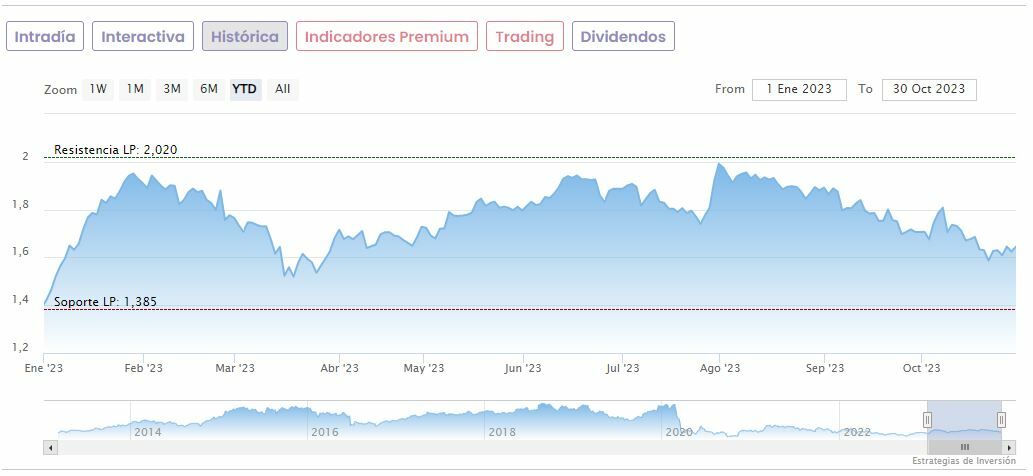Open the Interactiva tab
The width and height of the screenshot is (1033, 476).
[143, 37]
